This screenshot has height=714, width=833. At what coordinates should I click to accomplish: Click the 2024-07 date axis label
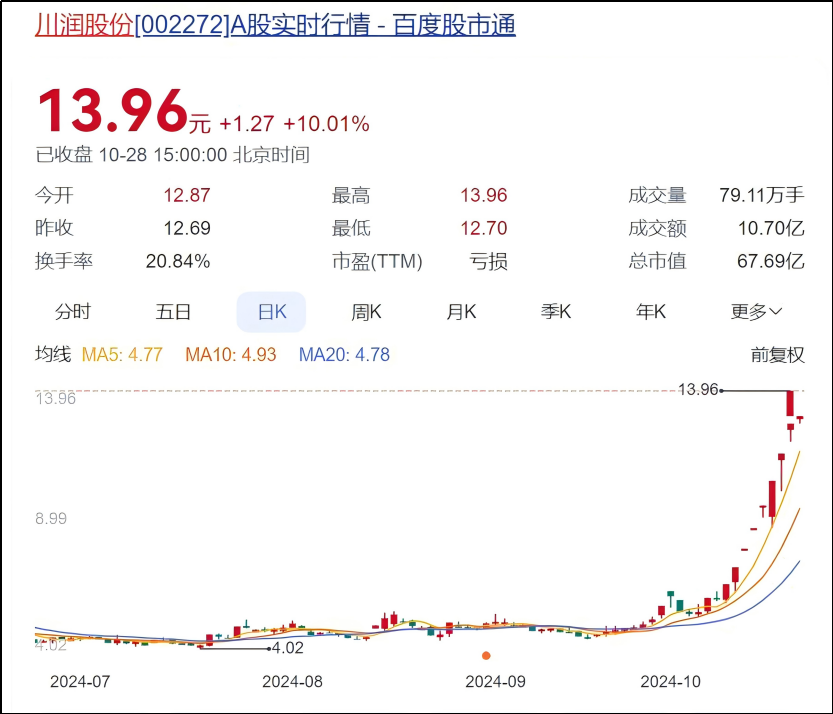pos(80,682)
